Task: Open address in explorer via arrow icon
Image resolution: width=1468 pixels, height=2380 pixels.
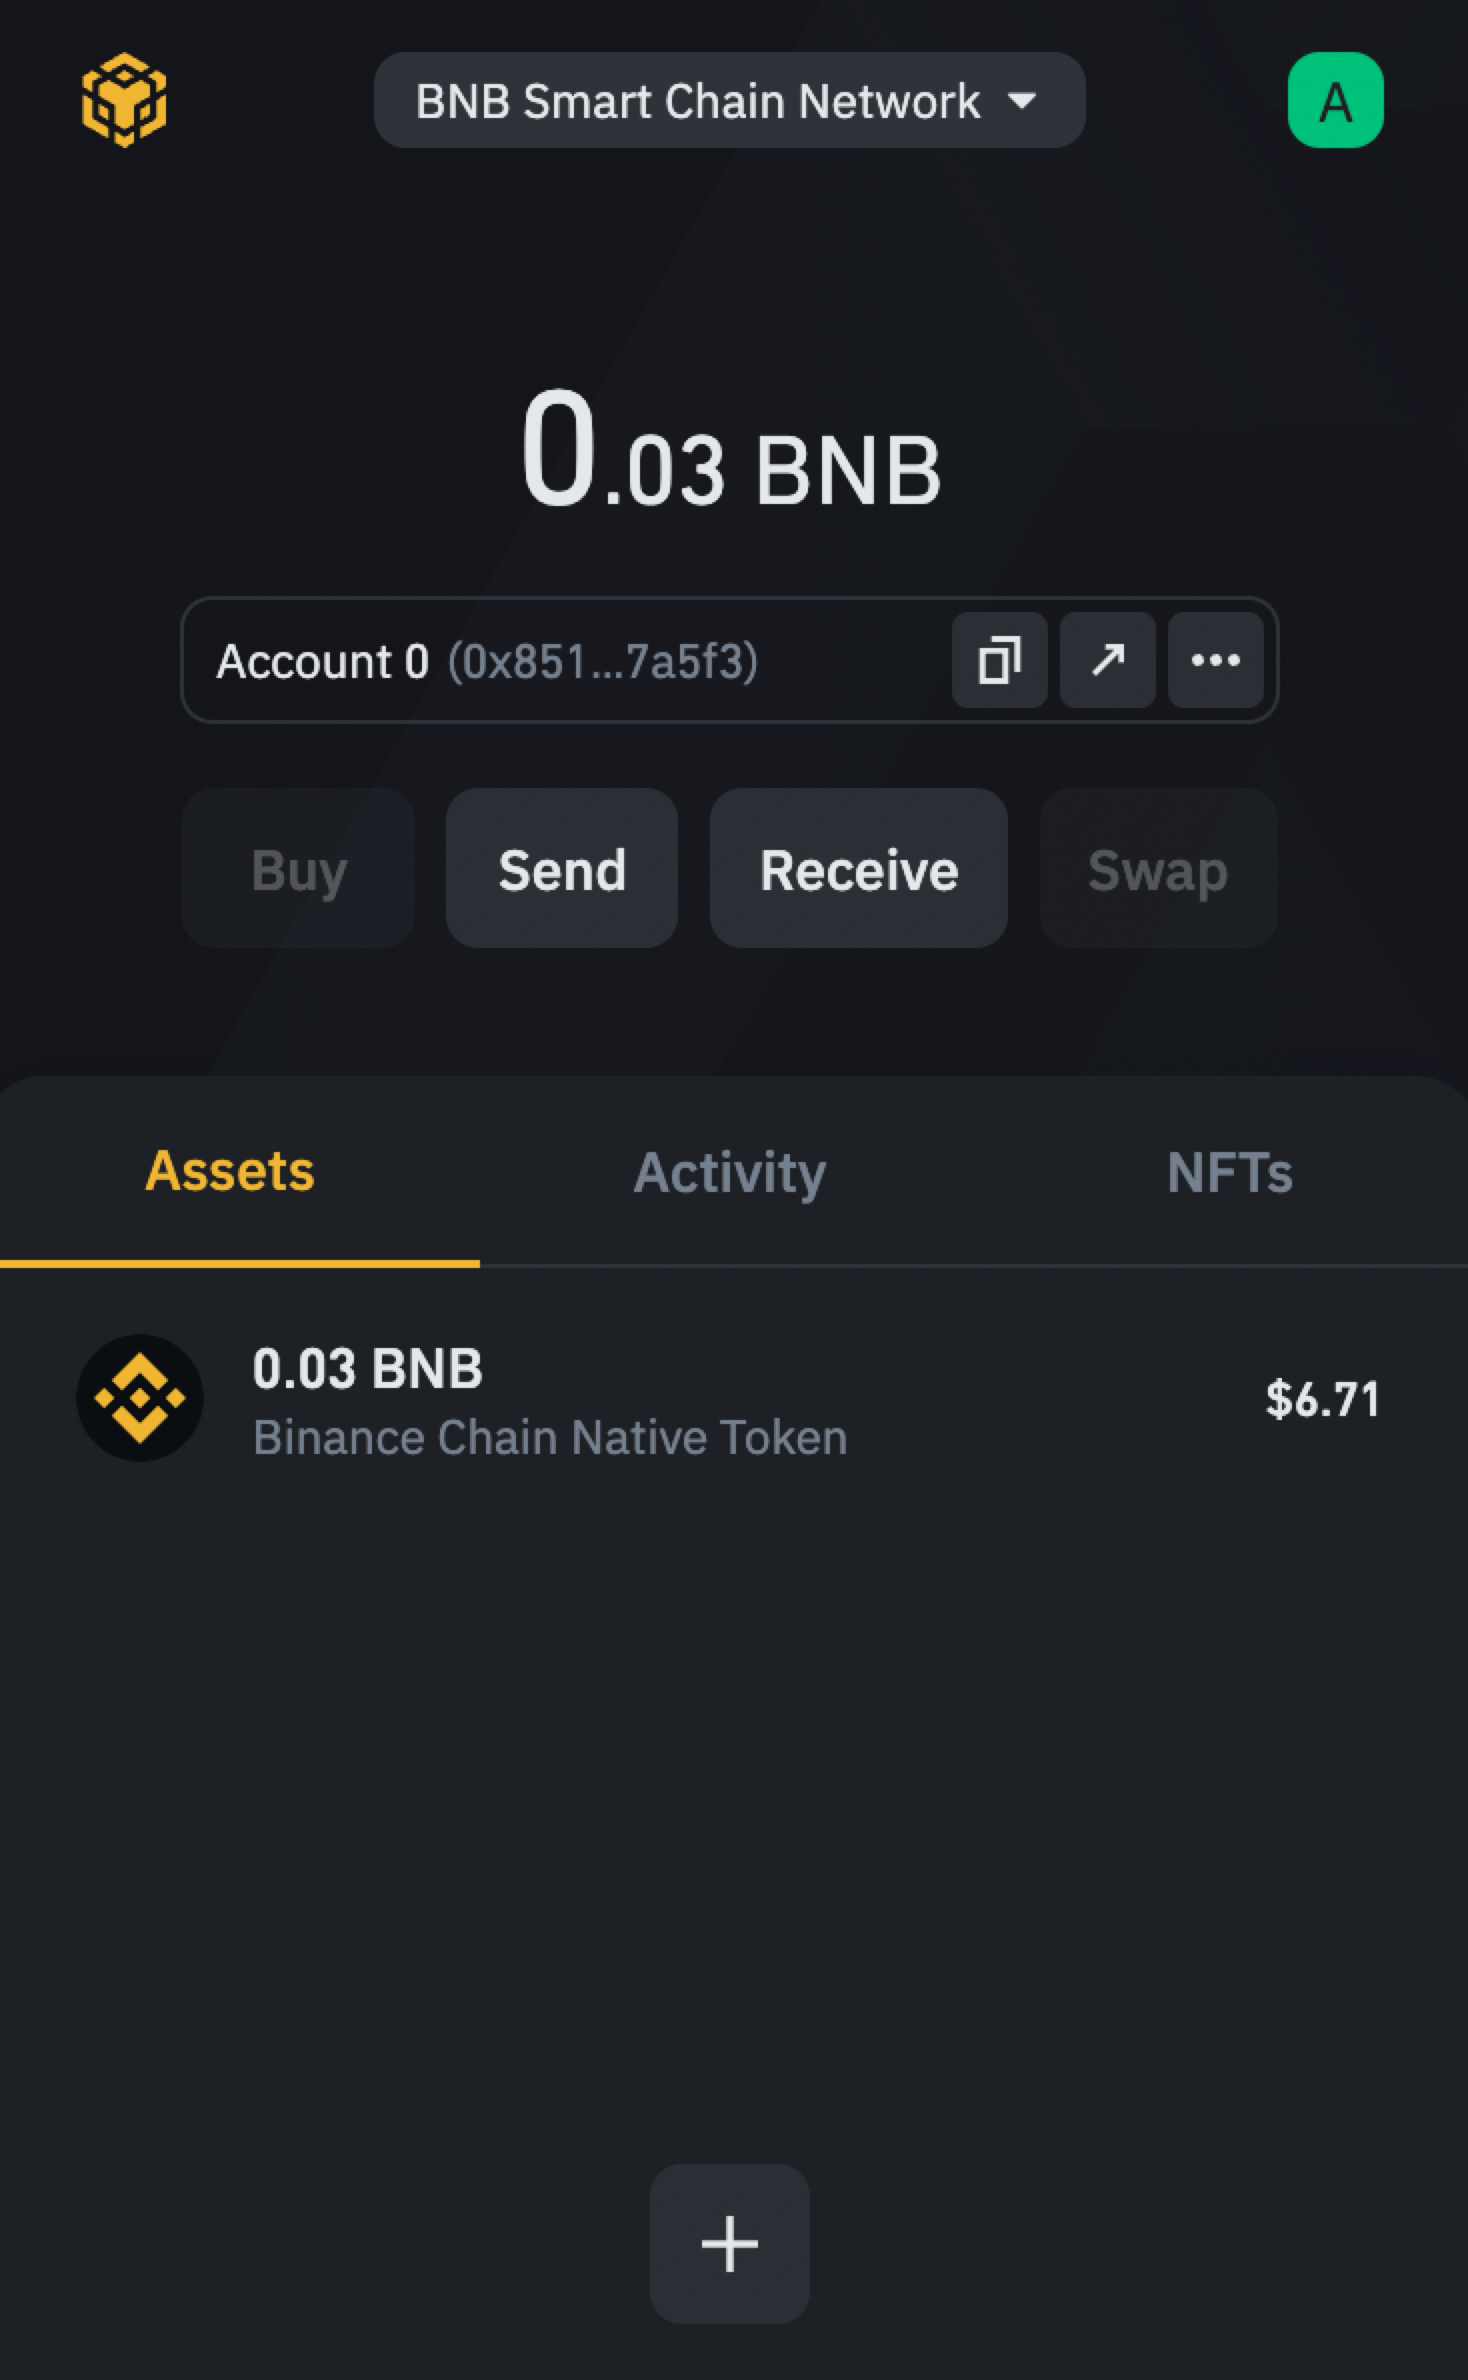Action: coord(1107,660)
